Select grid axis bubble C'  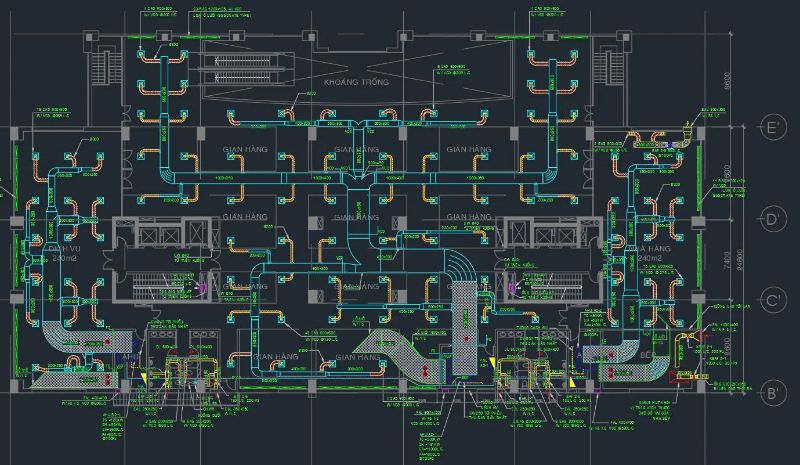click(x=773, y=300)
